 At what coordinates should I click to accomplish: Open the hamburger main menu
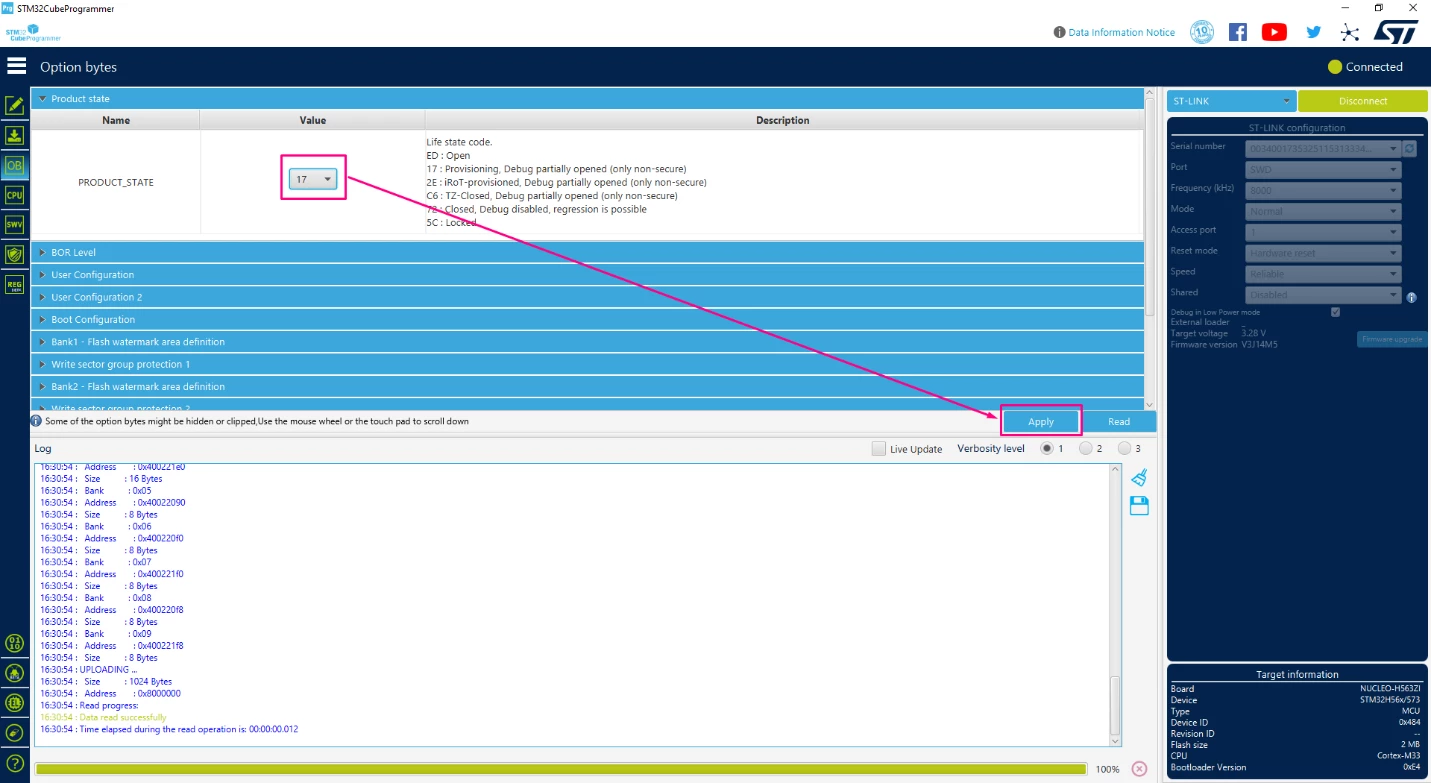(x=16, y=66)
